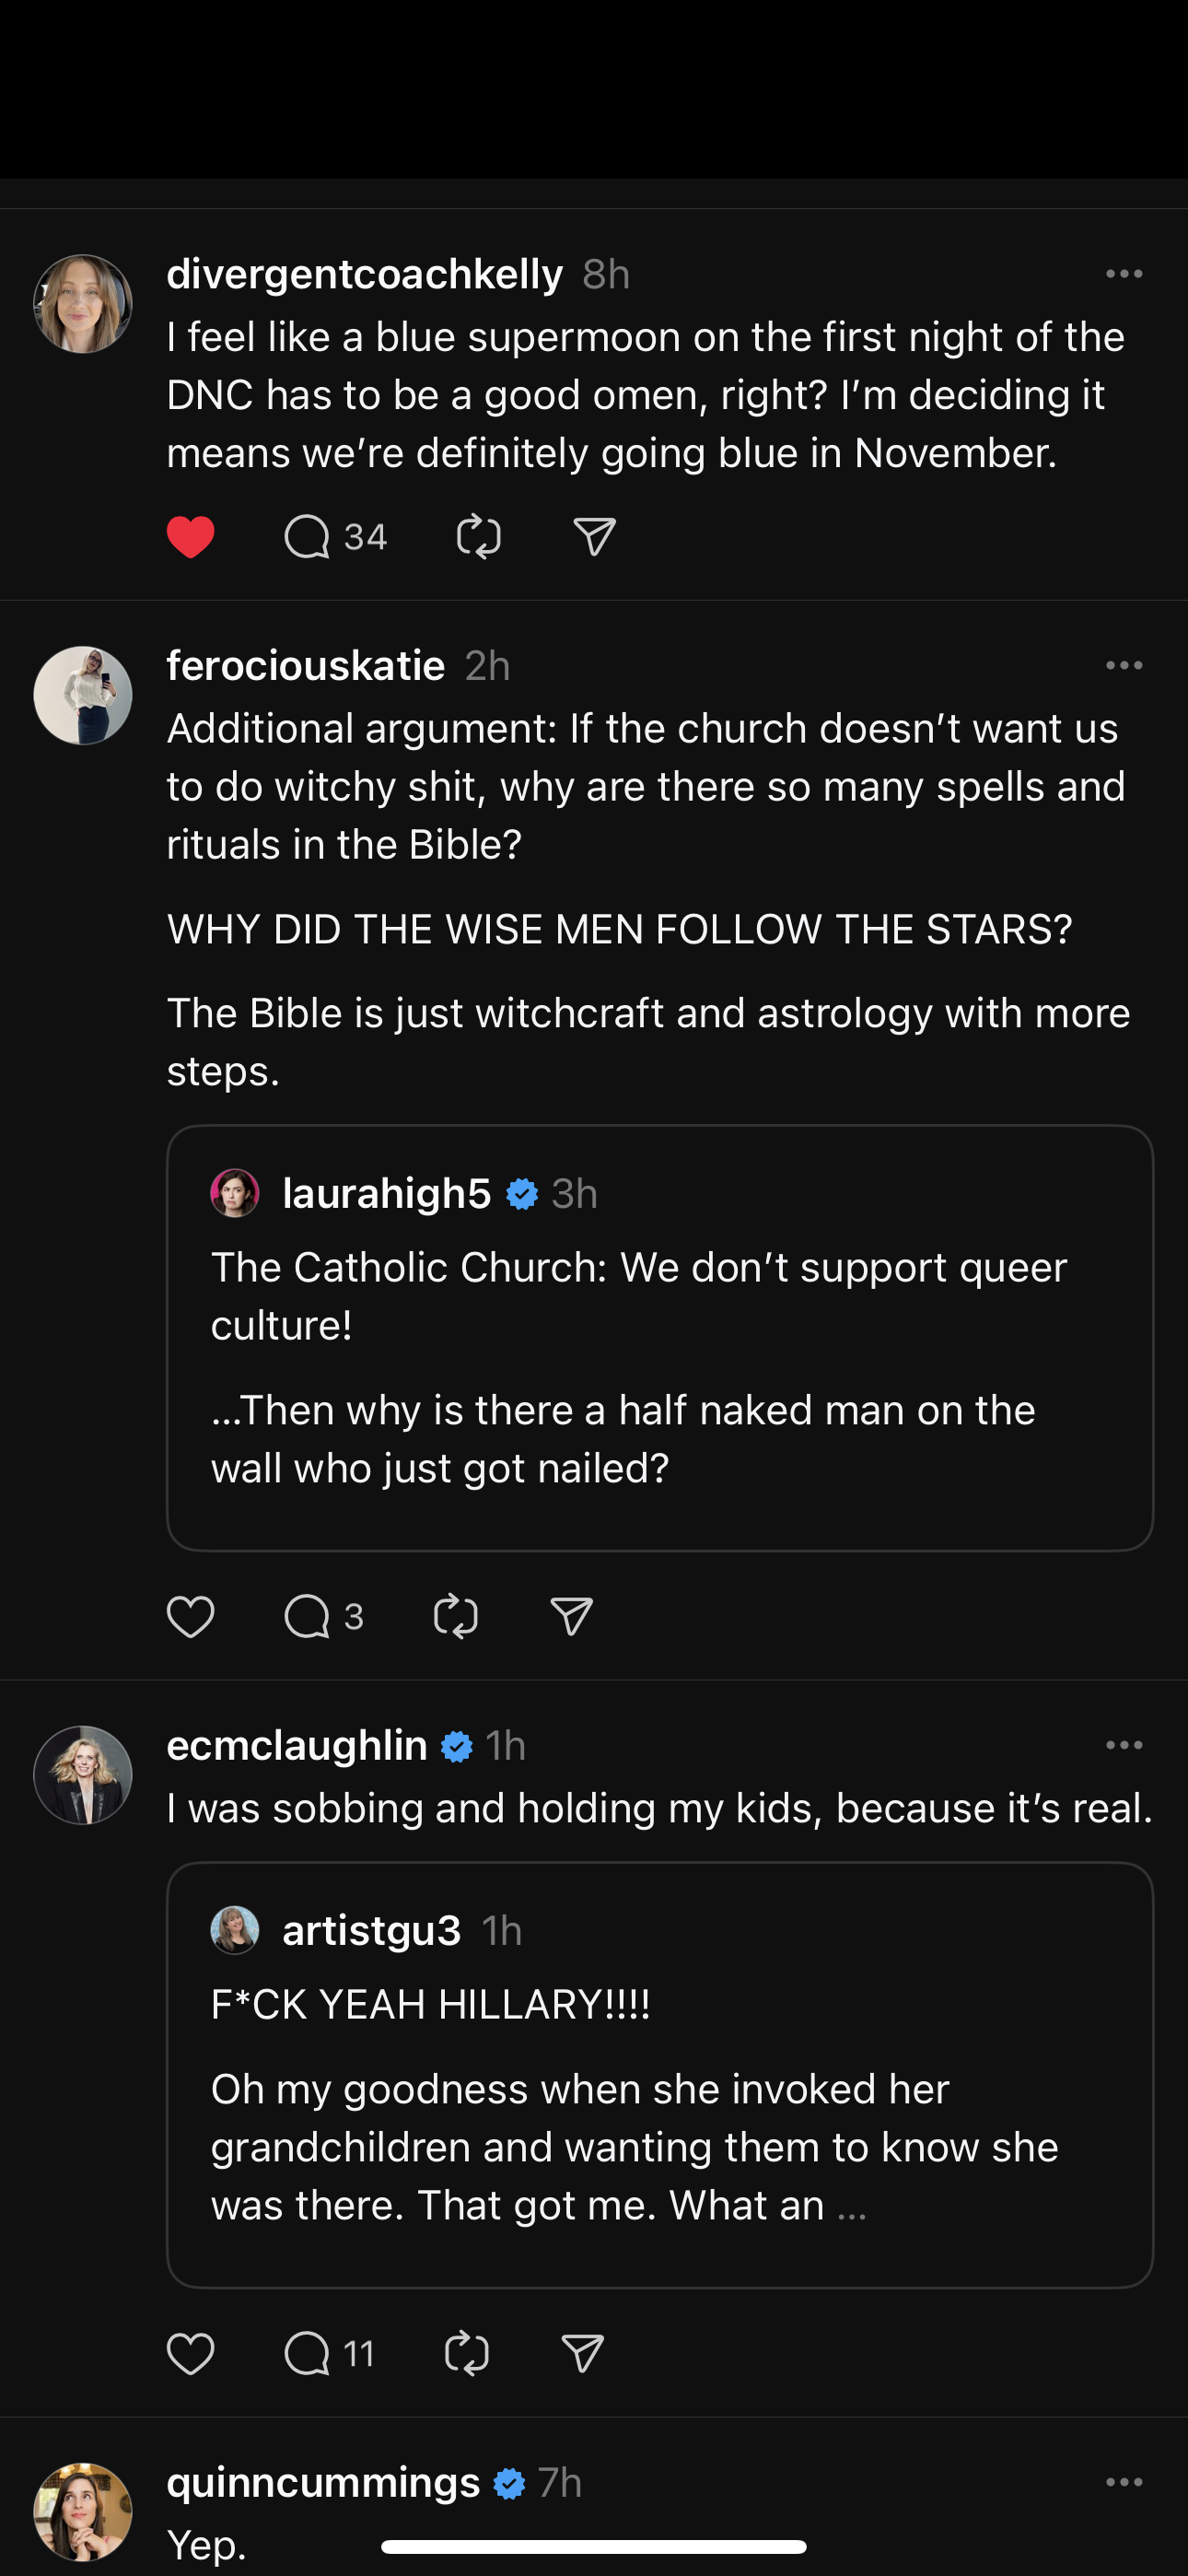Repost divergentcoachkelly's blue supermoon post
Viewport: 1188px width, 2576px height.
[478, 537]
